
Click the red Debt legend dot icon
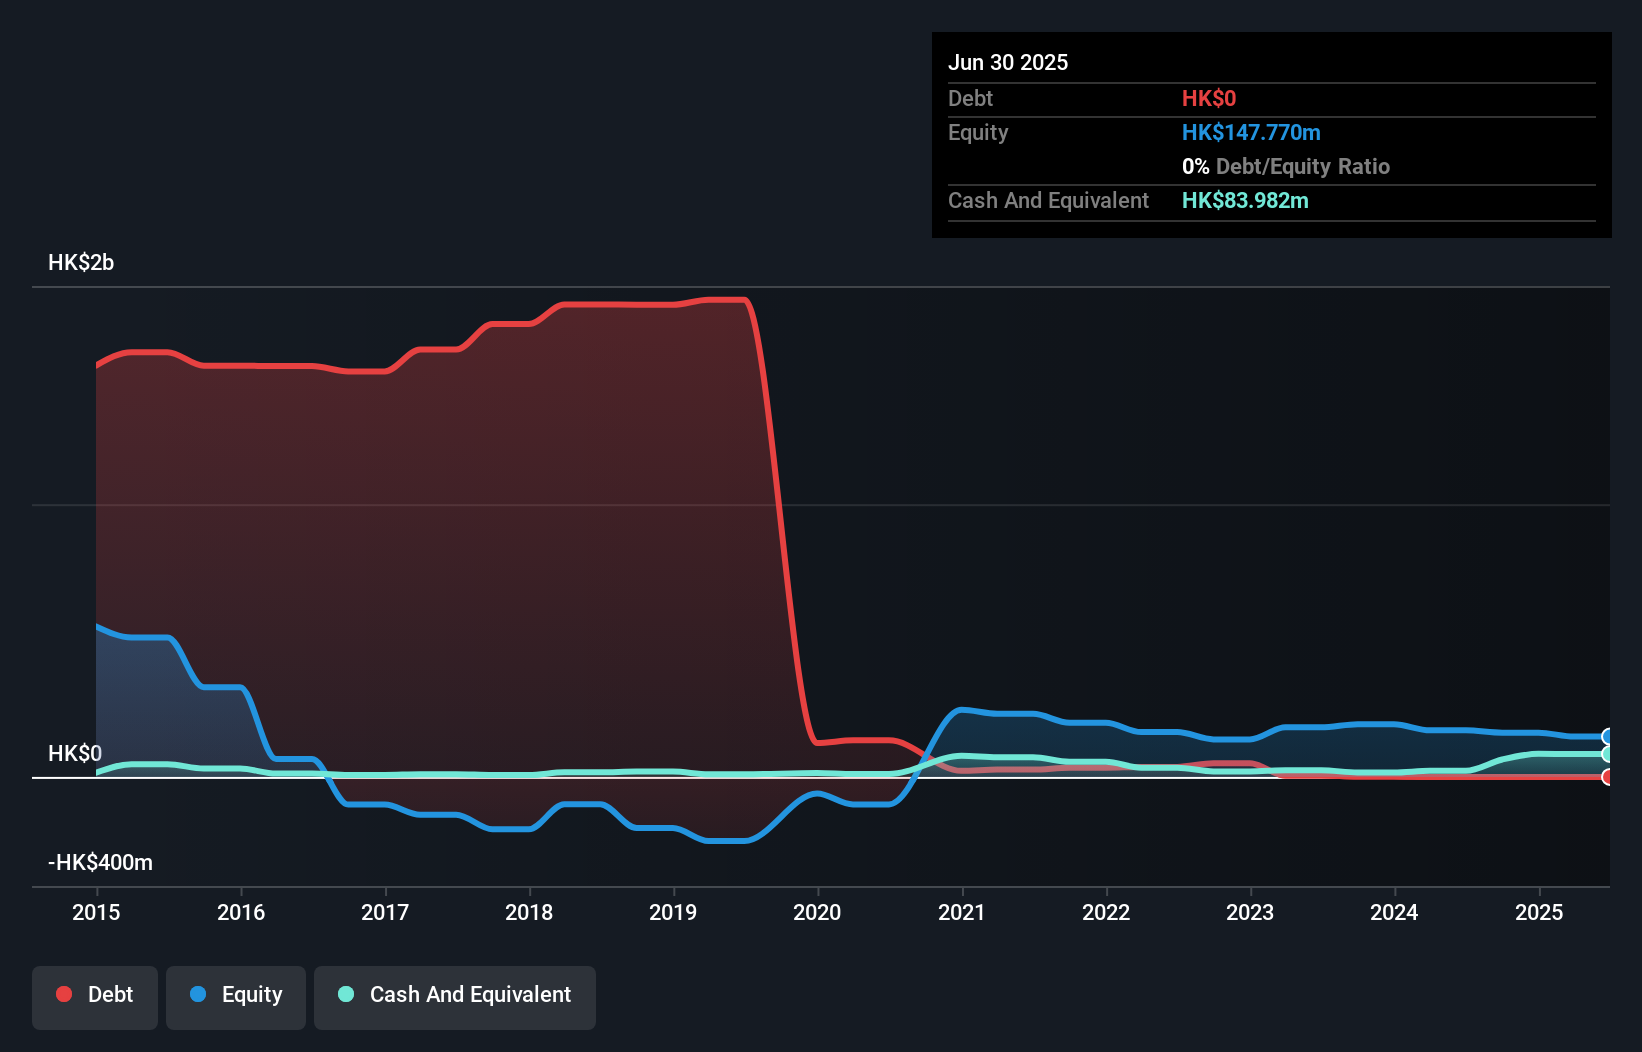(63, 994)
